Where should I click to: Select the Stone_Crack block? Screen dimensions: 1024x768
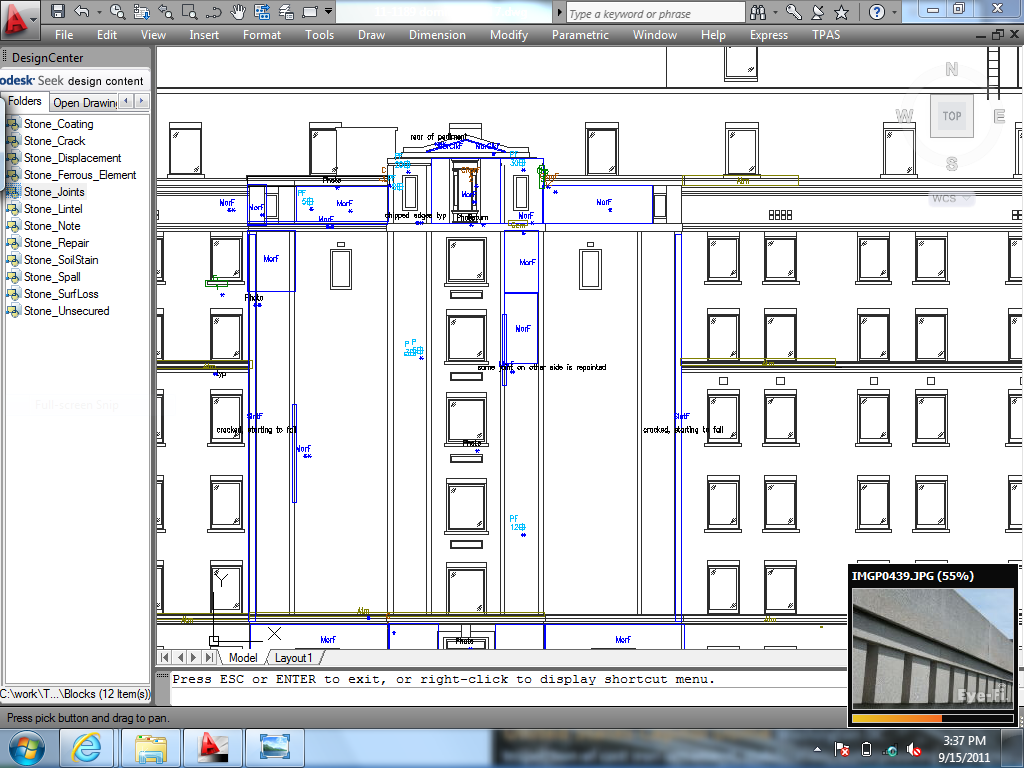pyautogui.click(x=54, y=141)
